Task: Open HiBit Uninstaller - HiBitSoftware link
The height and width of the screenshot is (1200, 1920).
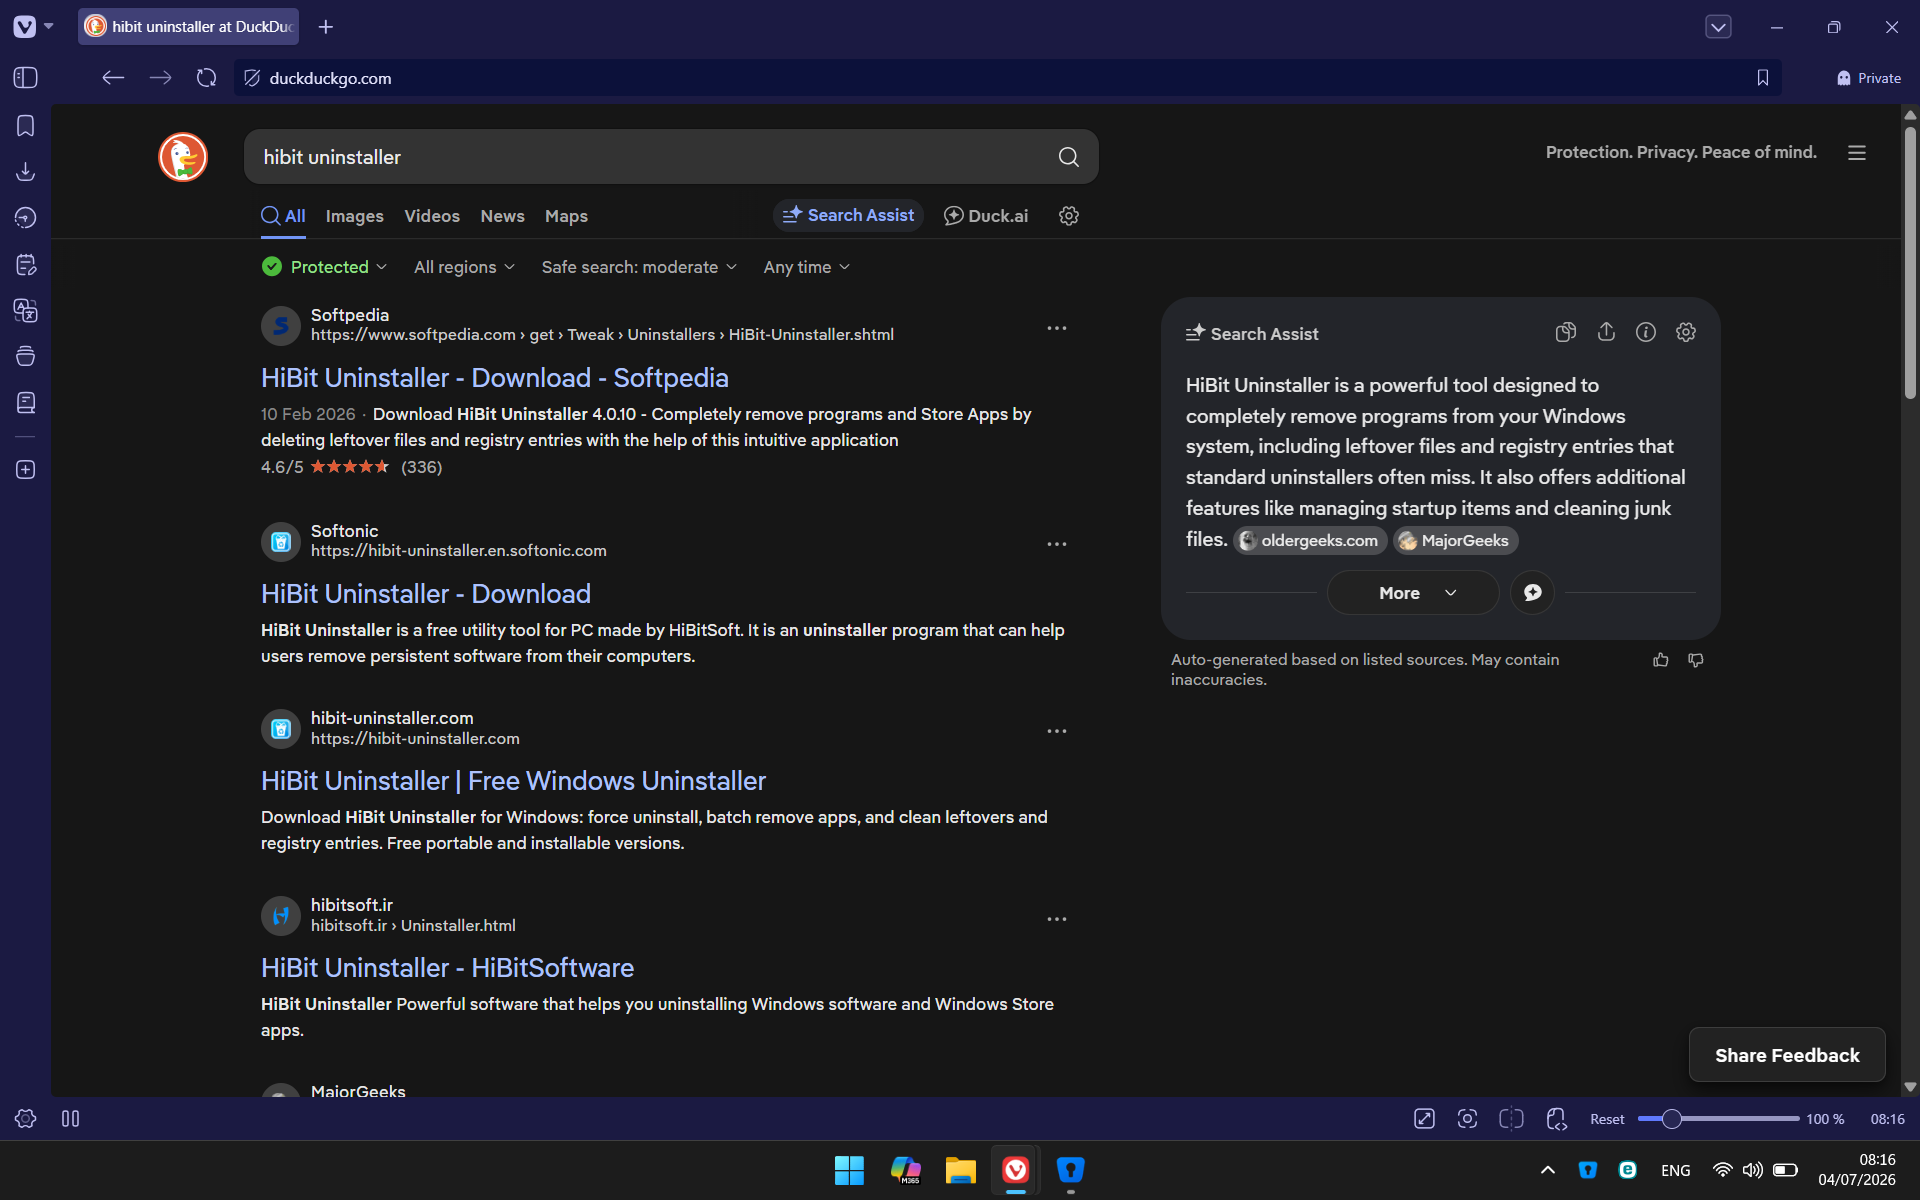Action: 447,968
